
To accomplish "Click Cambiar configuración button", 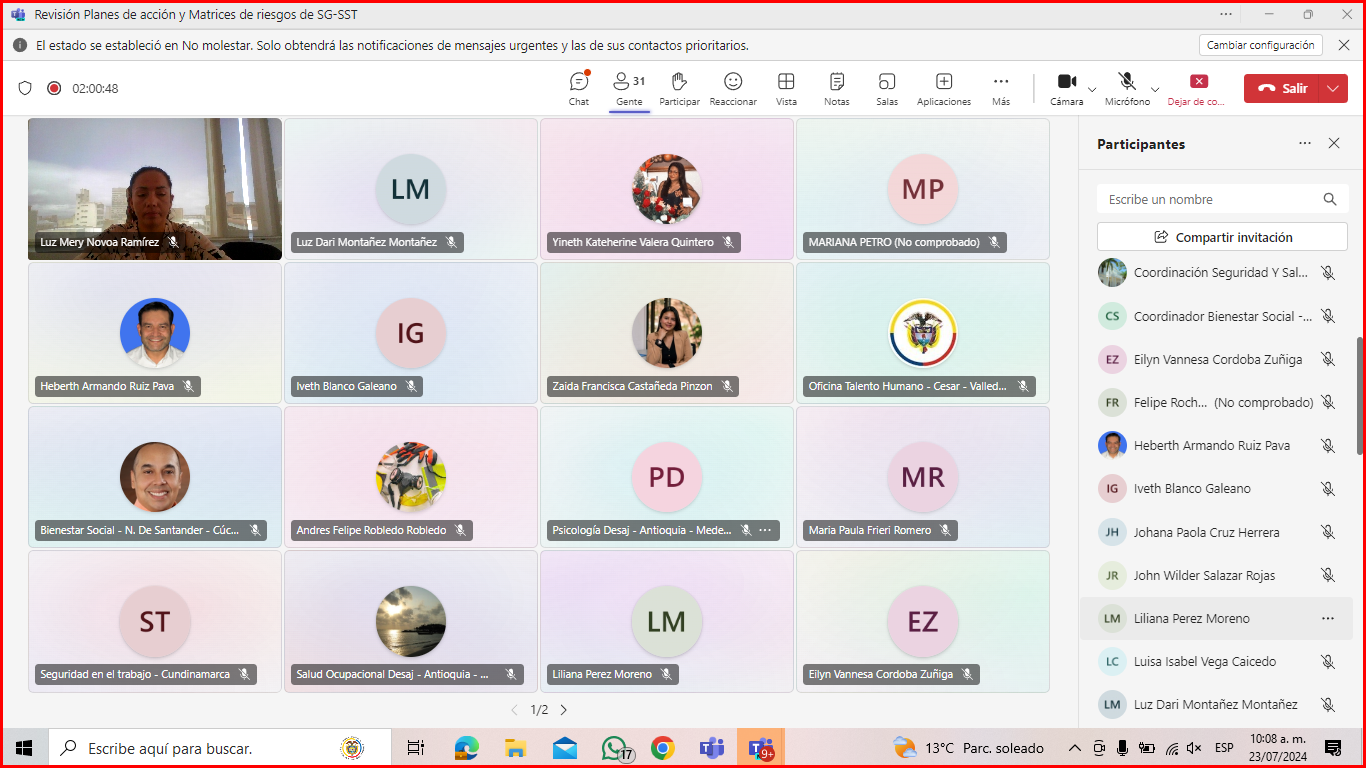I will tap(1260, 45).
